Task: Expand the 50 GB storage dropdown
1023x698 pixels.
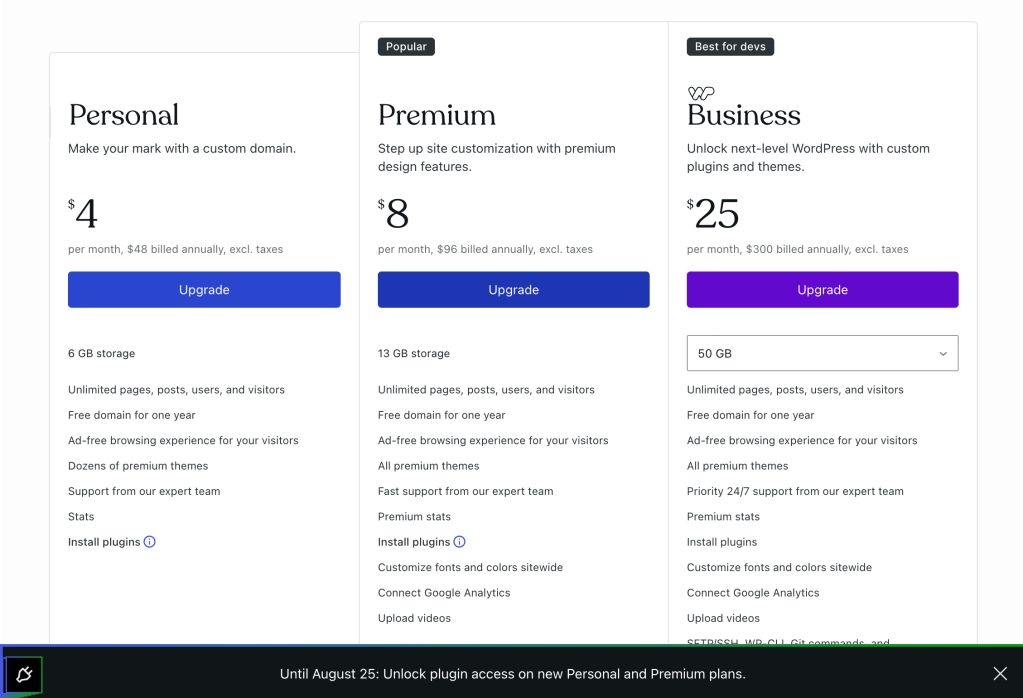Action: [x=822, y=353]
